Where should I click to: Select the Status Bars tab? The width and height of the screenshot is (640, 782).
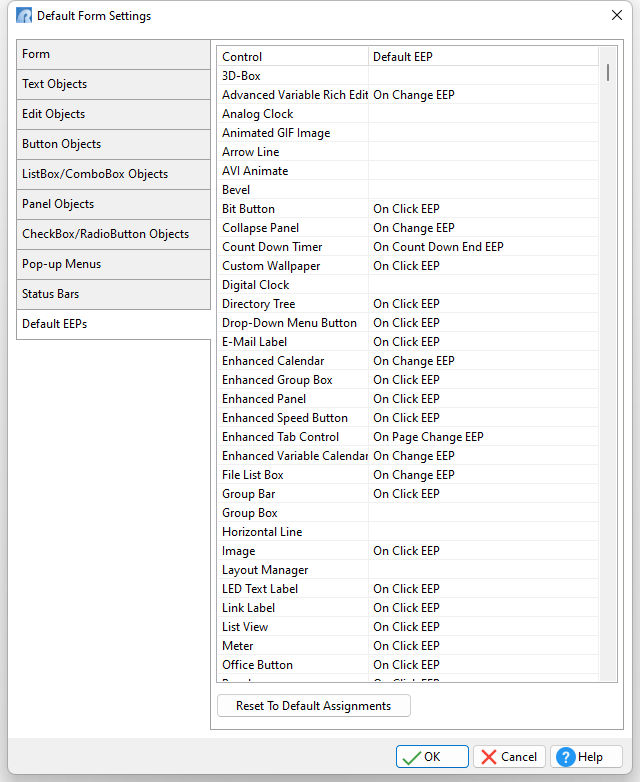pyautogui.click(x=113, y=294)
